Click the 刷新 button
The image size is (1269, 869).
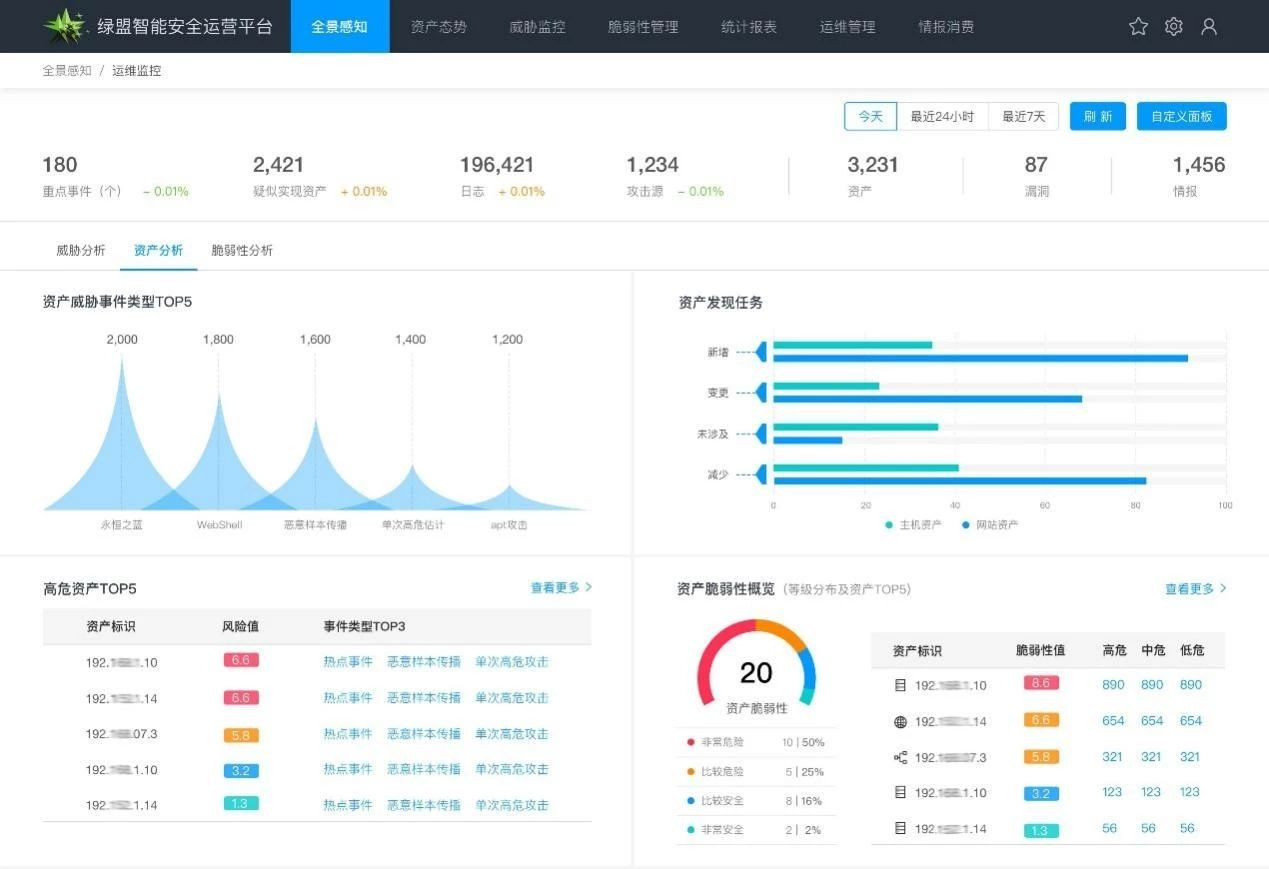[x=1097, y=116]
